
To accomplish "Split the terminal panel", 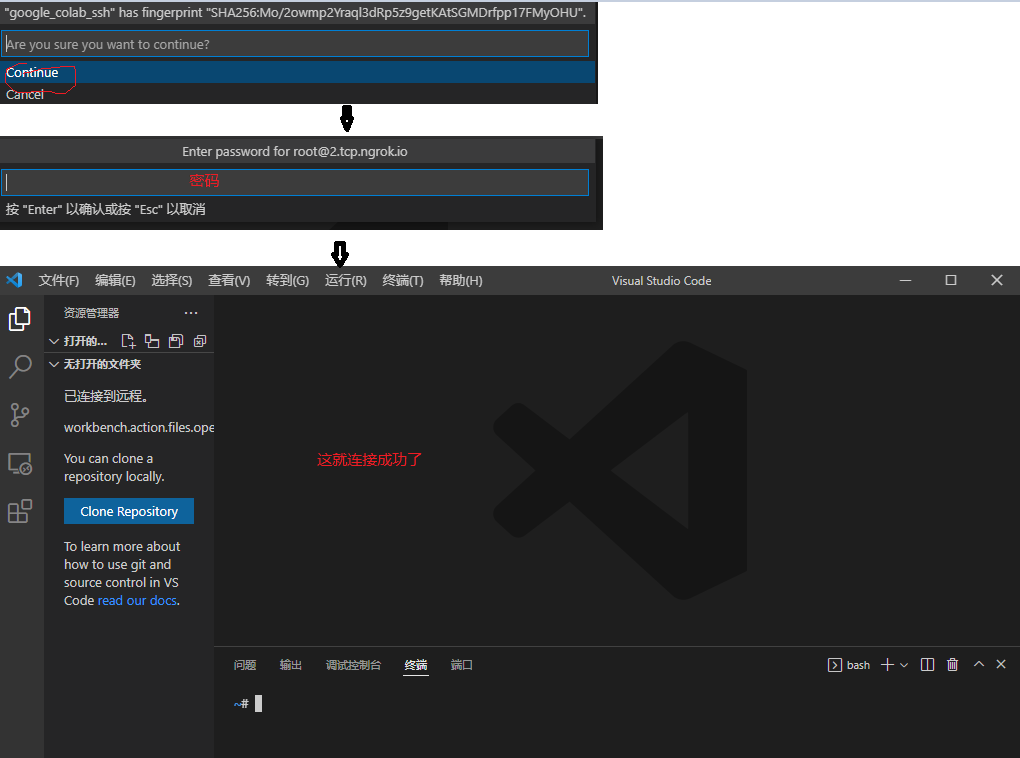I will tap(927, 665).
